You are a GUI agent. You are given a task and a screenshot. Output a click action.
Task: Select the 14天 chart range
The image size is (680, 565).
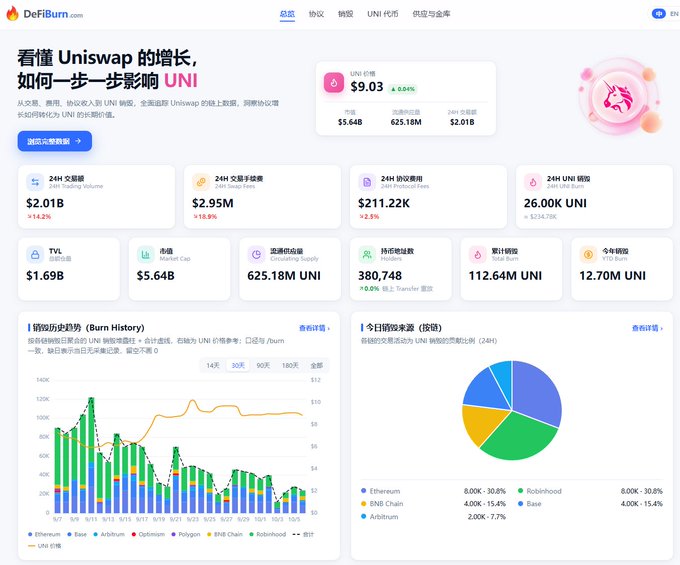tap(213, 366)
